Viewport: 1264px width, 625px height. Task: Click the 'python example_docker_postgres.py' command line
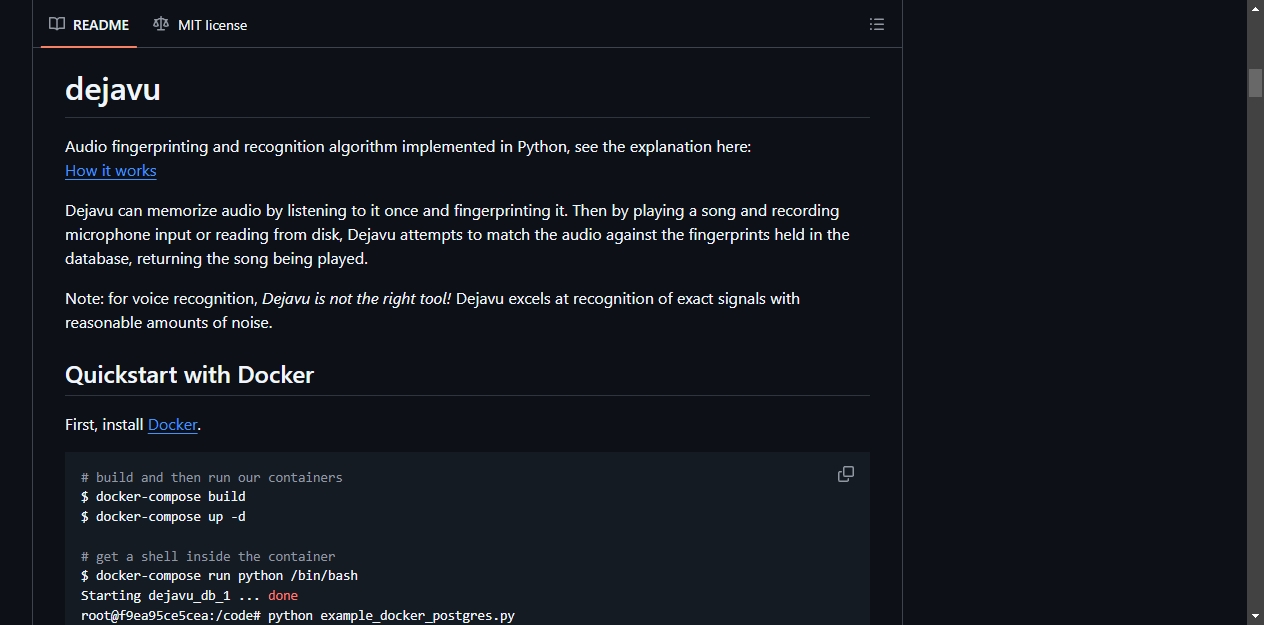298,615
